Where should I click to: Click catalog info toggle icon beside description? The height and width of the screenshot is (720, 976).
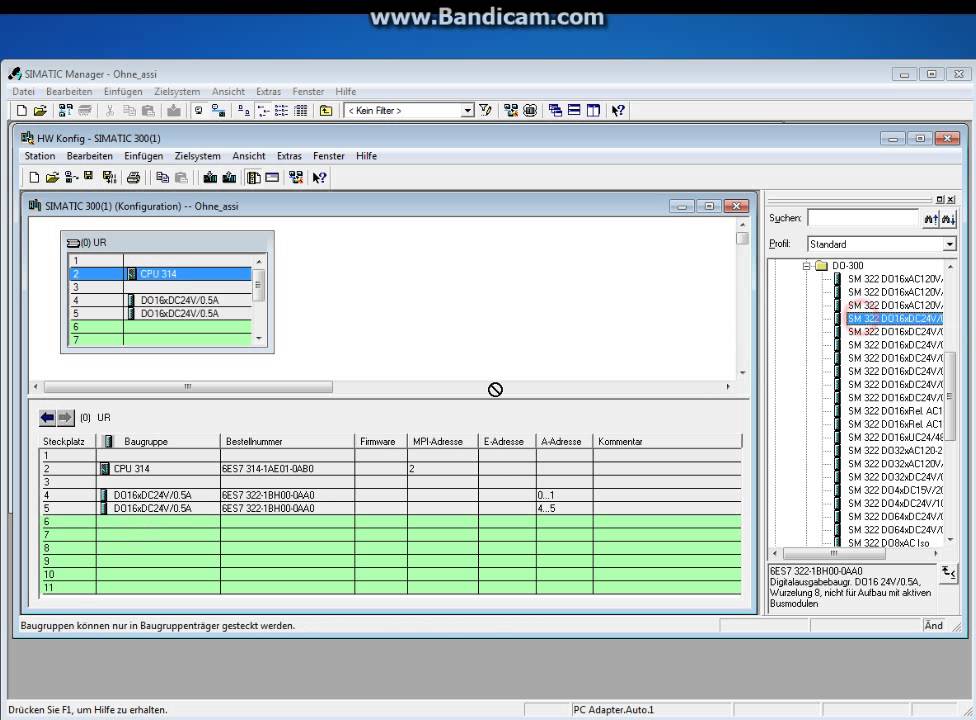948,573
